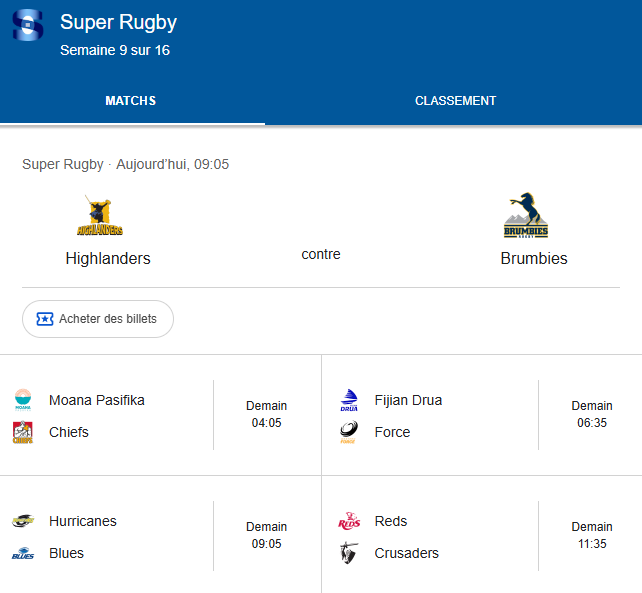Select the Highlanders team name

(108, 259)
